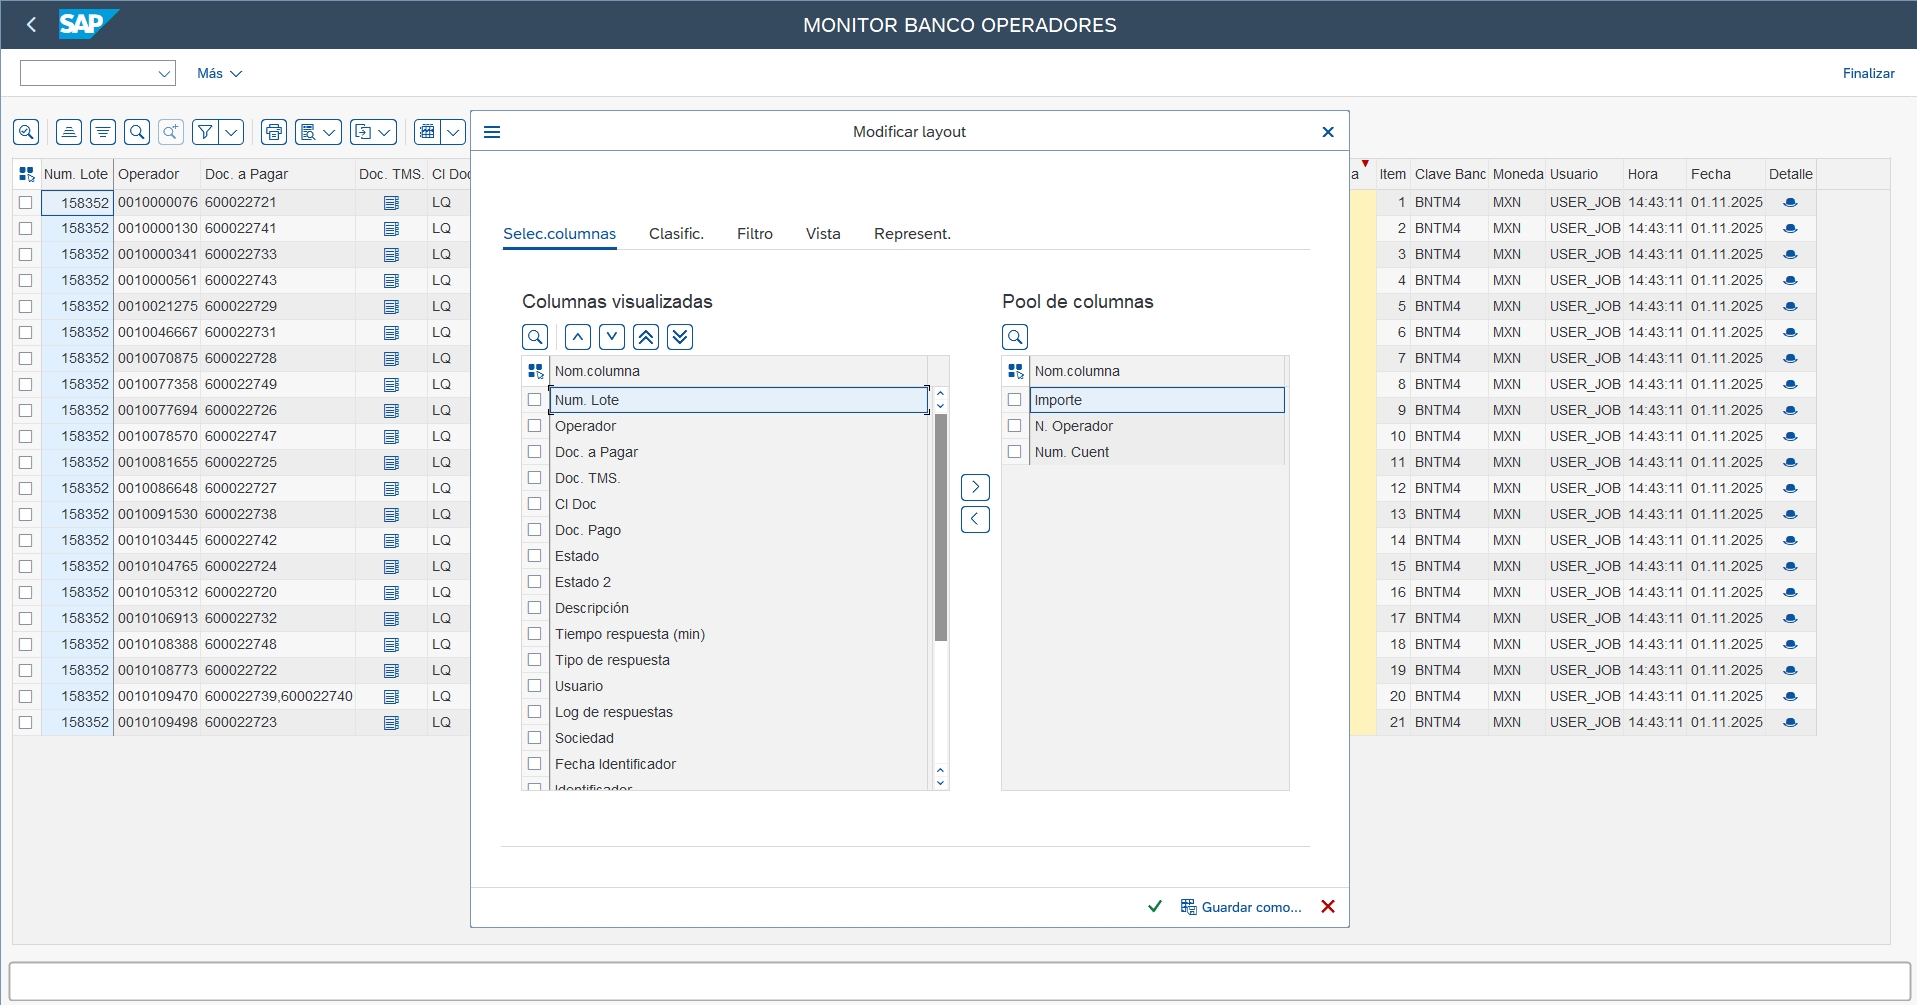Cancel the dialog with the red X icon
The width and height of the screenshot is (1917, 1005).
1328,906
